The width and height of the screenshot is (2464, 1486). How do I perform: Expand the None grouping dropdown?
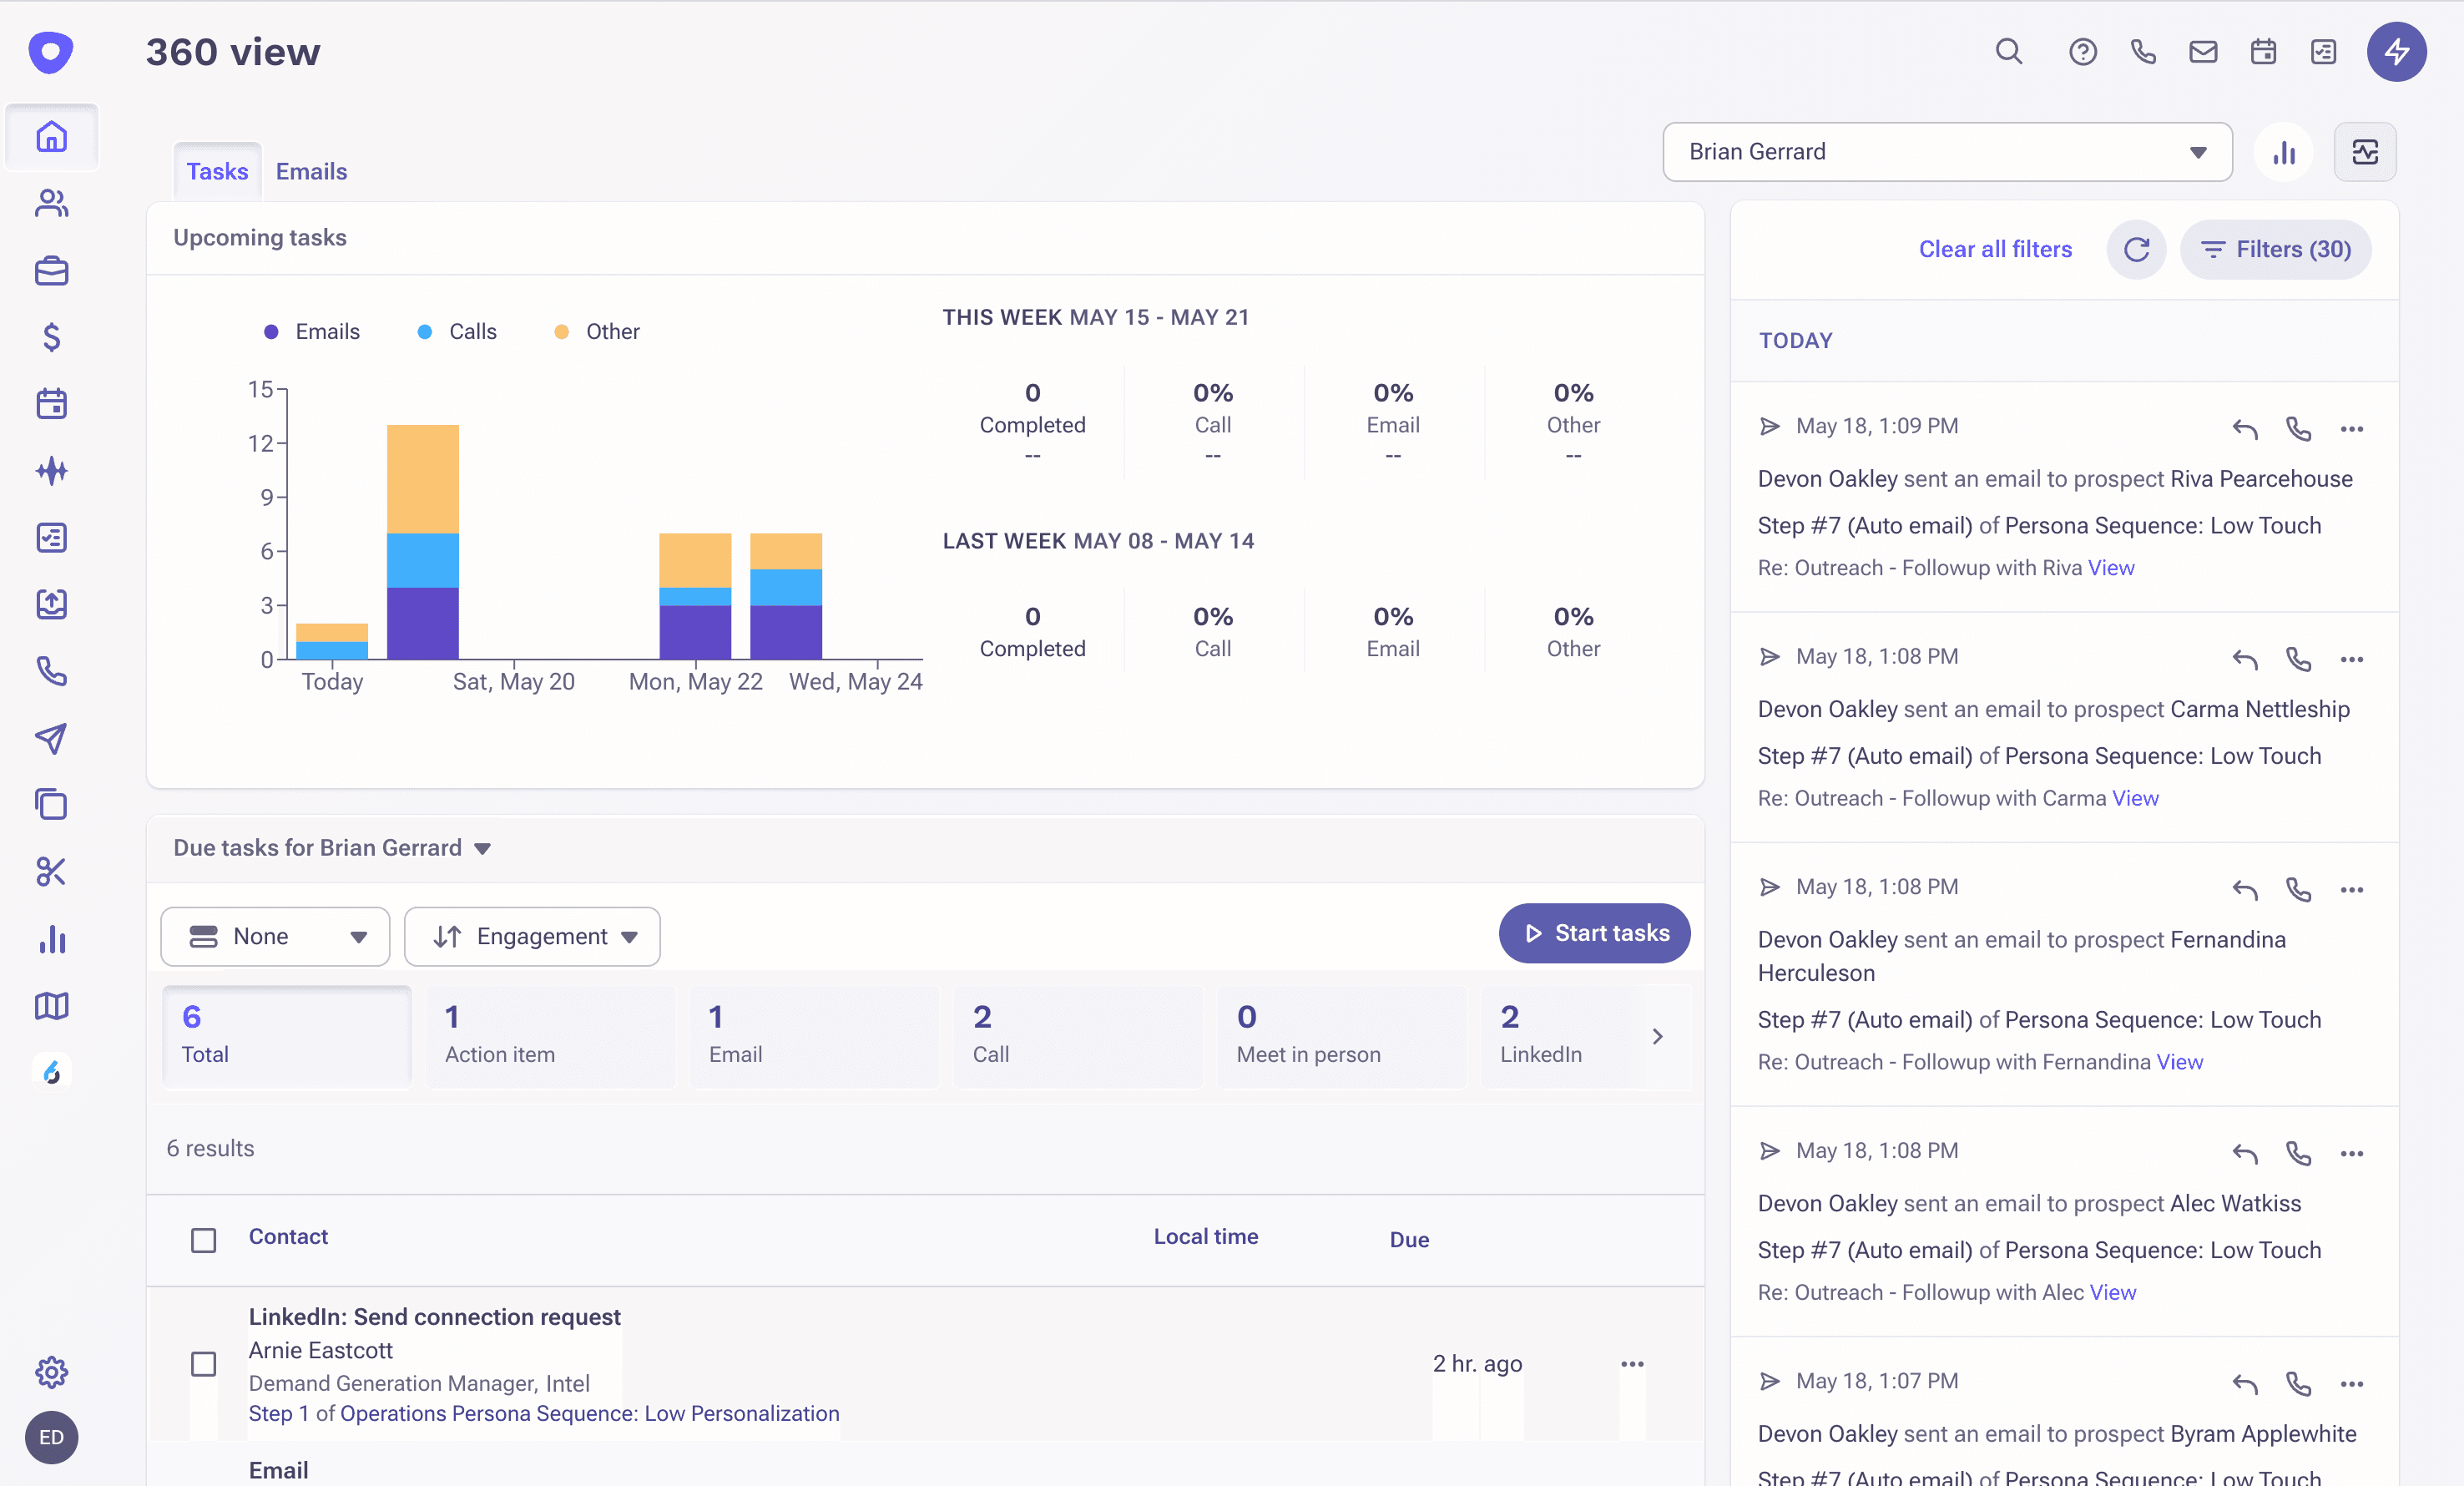click(x=275, y=936)
